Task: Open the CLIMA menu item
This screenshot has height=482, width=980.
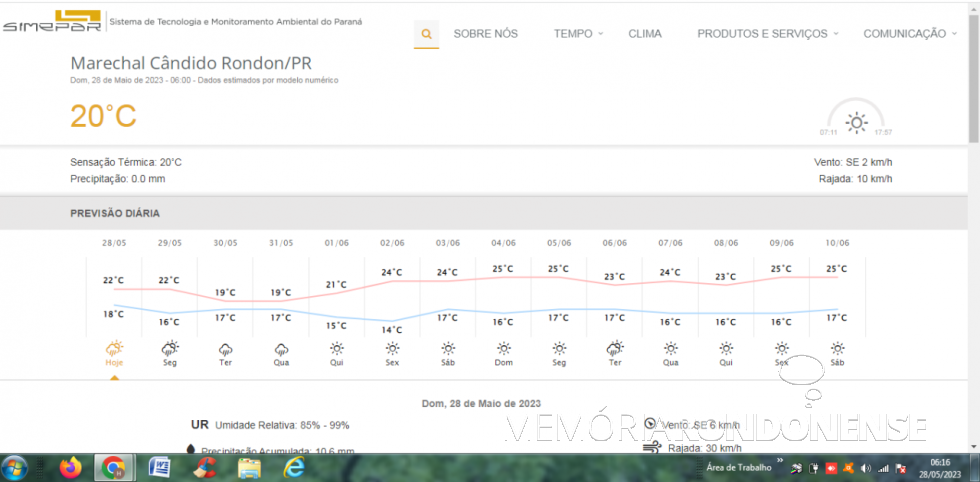Action: [645, 34]
